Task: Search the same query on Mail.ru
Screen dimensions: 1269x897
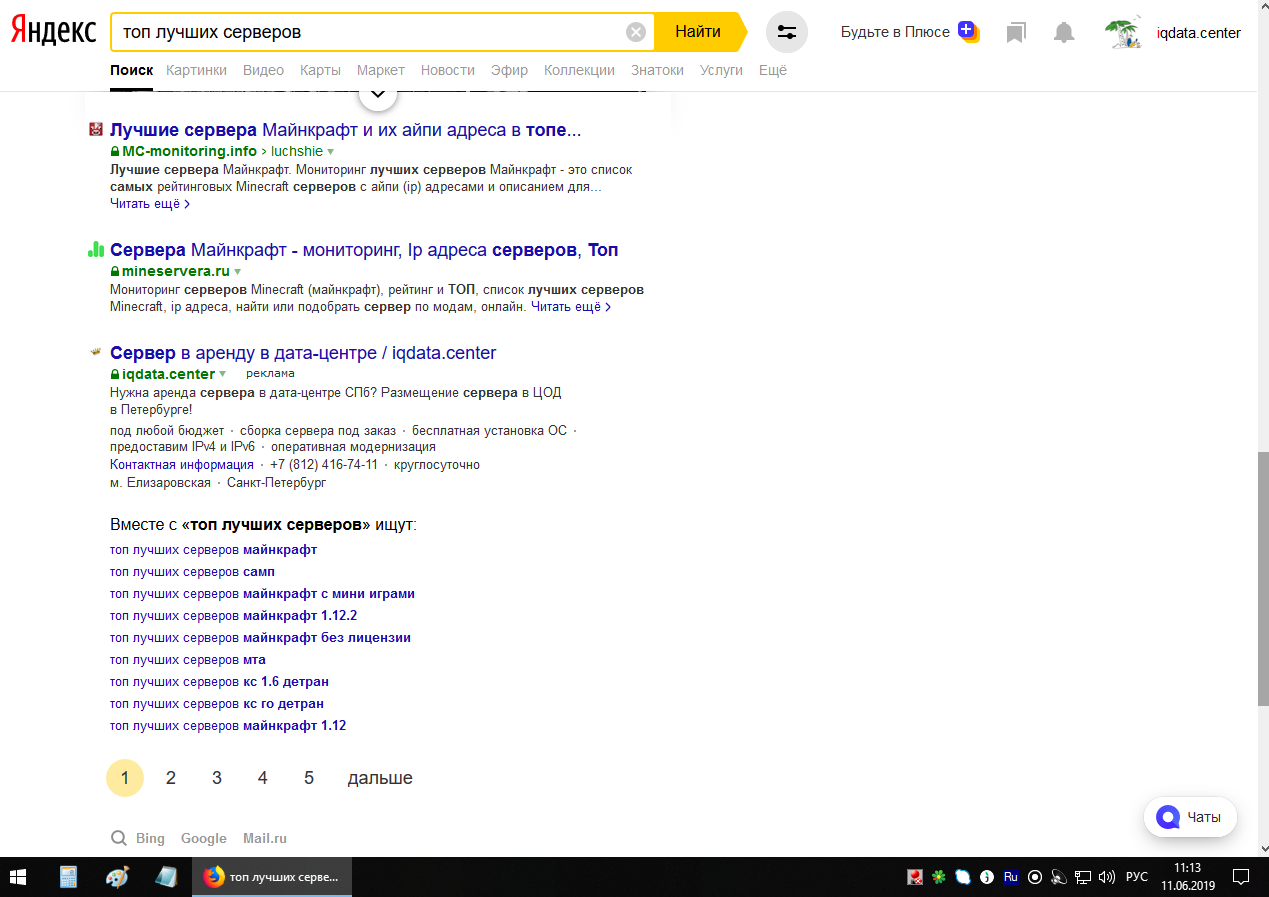Action: 265,838
